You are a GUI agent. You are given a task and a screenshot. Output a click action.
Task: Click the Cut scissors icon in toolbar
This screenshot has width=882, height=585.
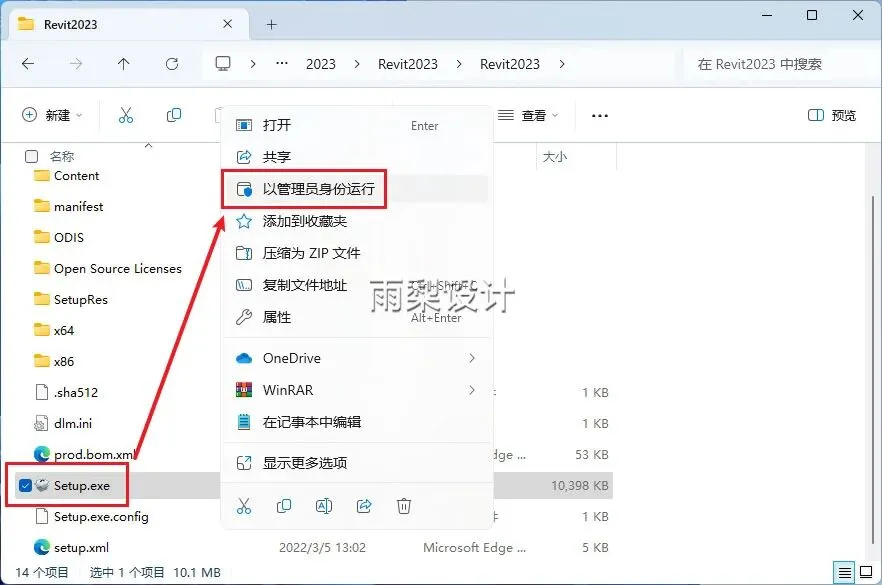pyautogui.click(x=126, y=115)
